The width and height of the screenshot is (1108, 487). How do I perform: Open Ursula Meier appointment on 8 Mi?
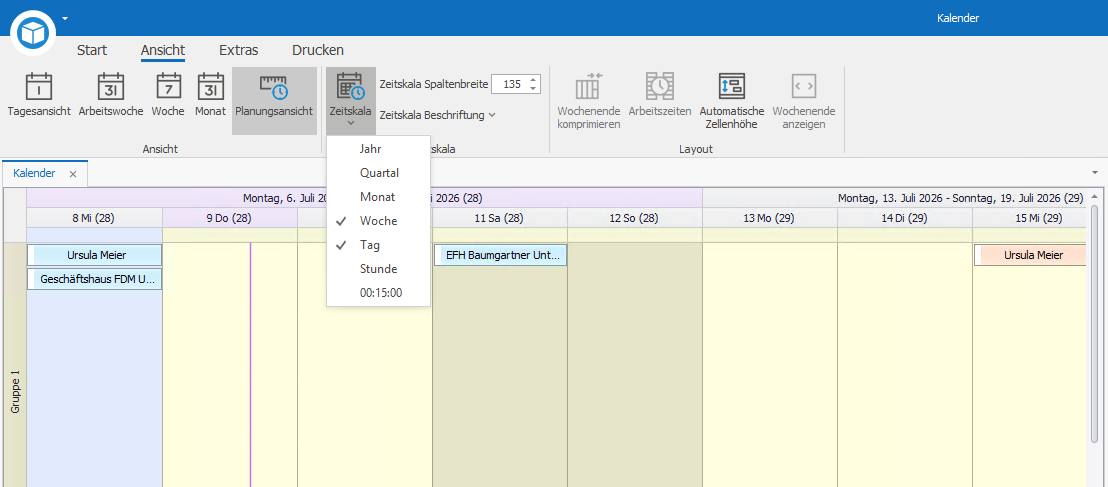(95, 254)
